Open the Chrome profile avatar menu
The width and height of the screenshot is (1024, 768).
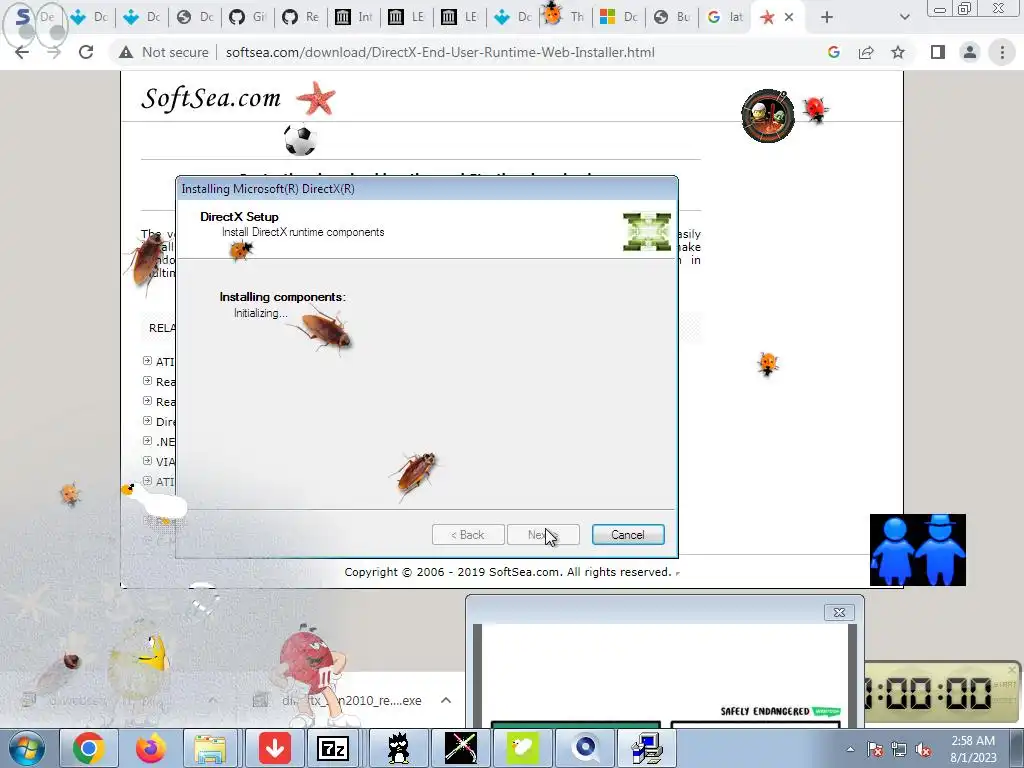[x=970, y=52]
